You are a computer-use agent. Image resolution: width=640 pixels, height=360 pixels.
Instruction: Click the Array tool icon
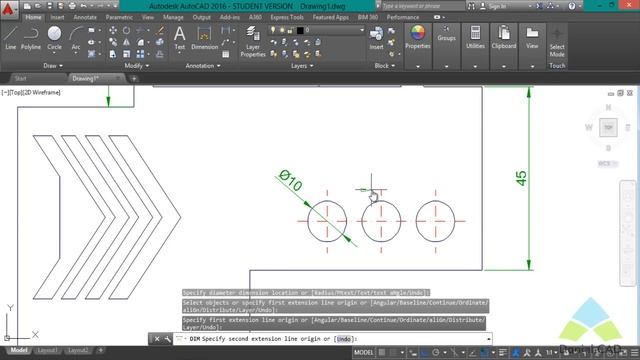point(140,54)
